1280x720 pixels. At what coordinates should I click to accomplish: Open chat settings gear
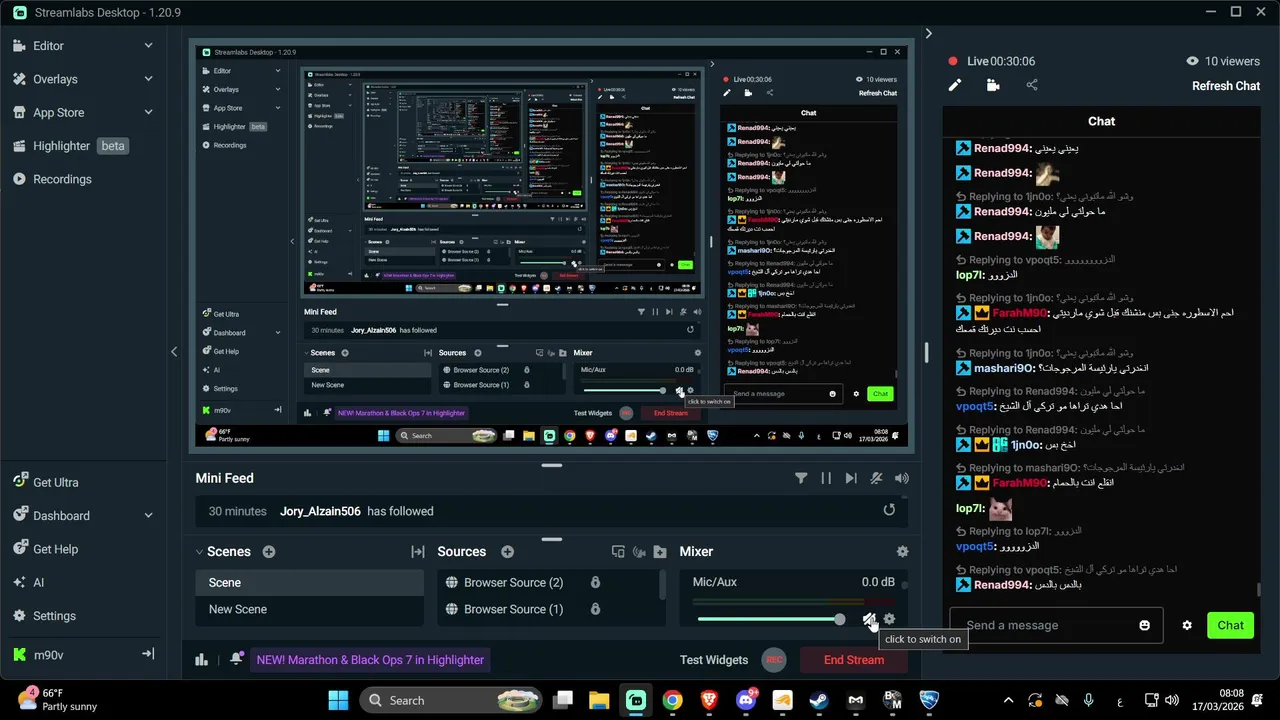tap(1187, 625)
